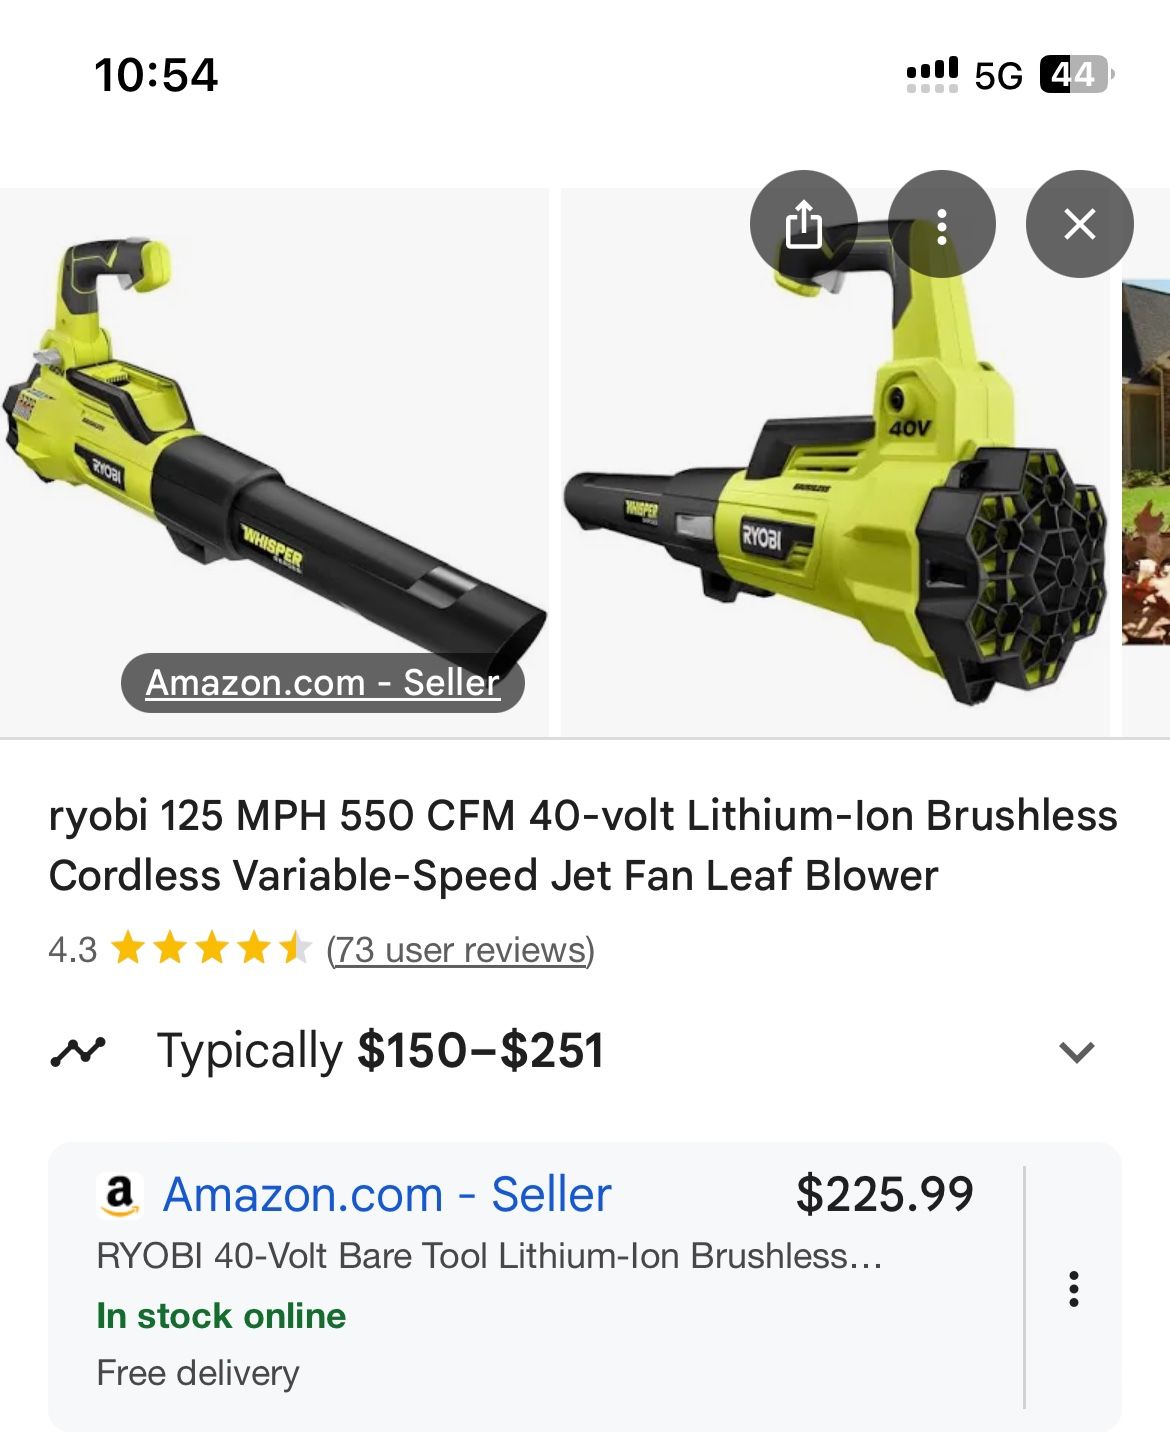Tap the Amazon logo icon in seller card

[x=119, y=1194]
